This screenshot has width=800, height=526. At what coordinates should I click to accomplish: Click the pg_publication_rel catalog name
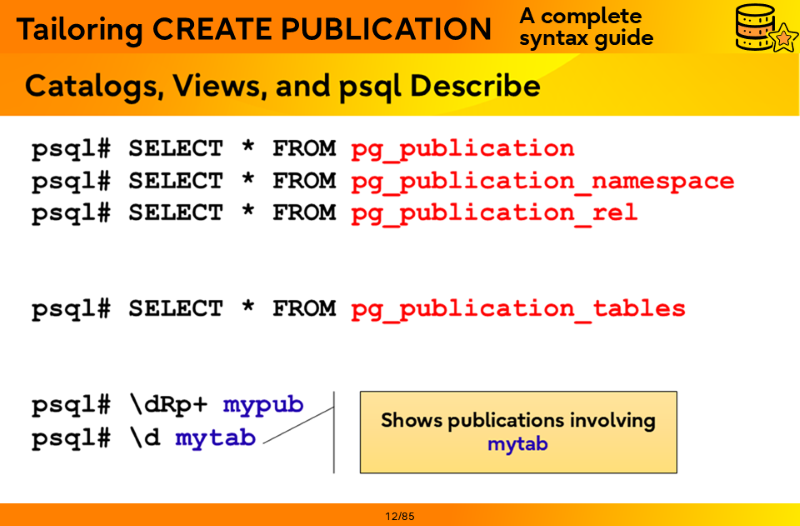coord(494,213)
